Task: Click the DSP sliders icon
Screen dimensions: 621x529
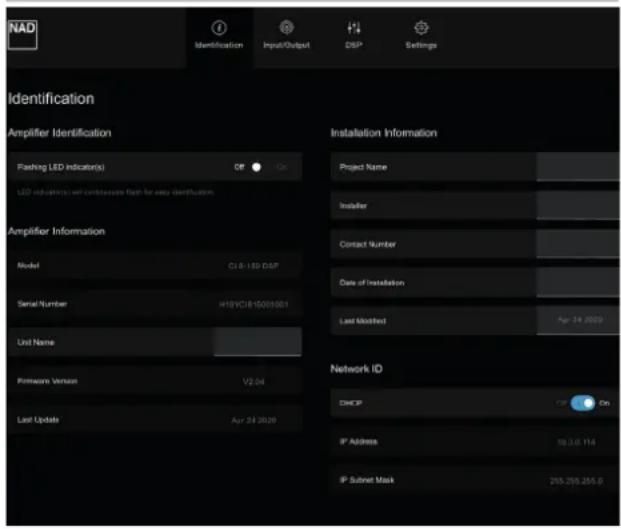Action: click(x=354, y=28)
